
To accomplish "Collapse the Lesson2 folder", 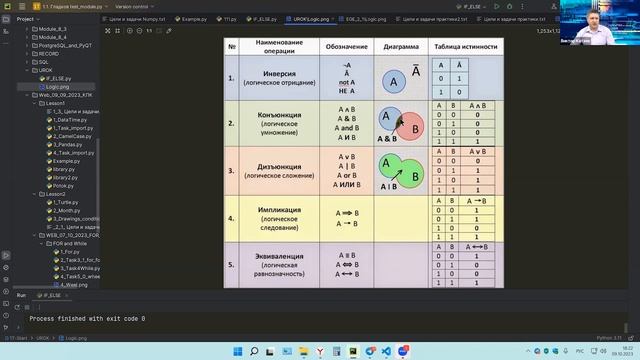I will tap(34, 194).
